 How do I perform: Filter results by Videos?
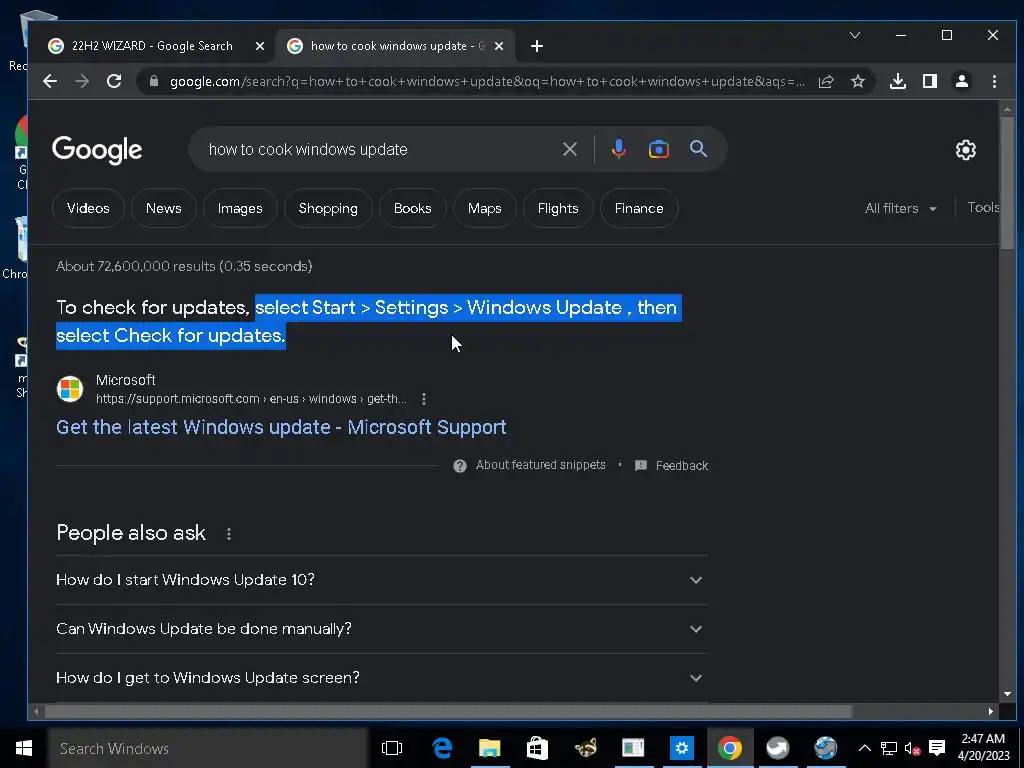pyautogui.click(x=88, y=208)
